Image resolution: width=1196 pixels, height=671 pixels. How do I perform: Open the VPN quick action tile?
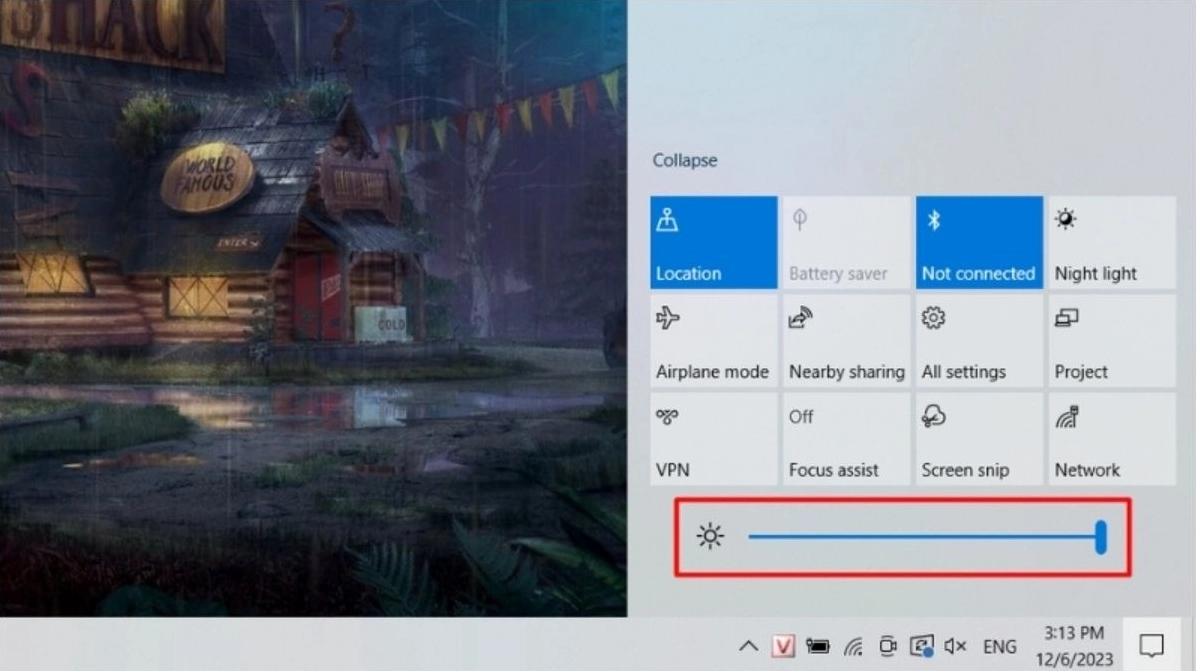click(713, 439)
